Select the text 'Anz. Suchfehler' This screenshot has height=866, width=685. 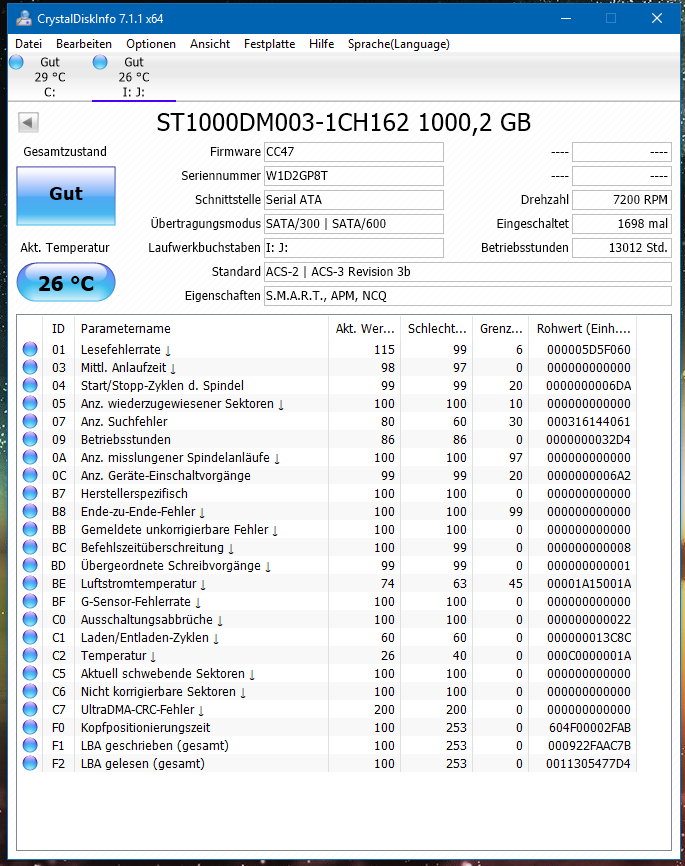click(x=124, y=422)
